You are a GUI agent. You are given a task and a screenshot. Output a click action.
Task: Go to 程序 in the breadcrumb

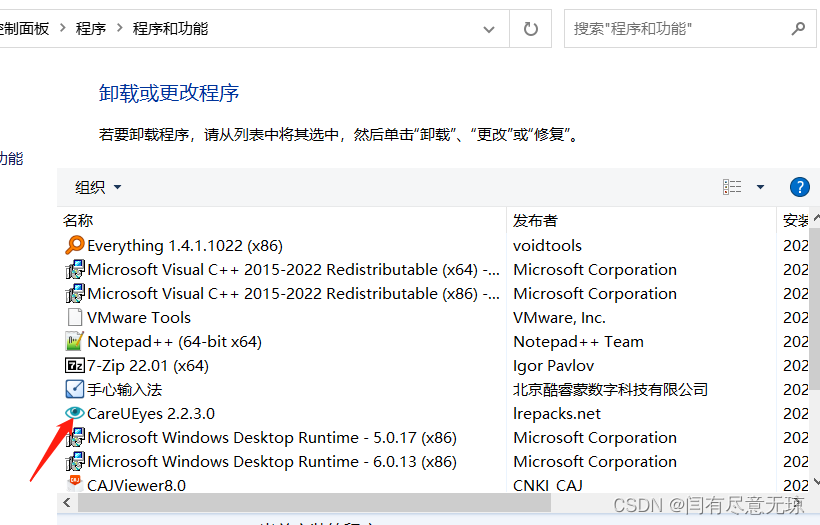pos(90,28)
